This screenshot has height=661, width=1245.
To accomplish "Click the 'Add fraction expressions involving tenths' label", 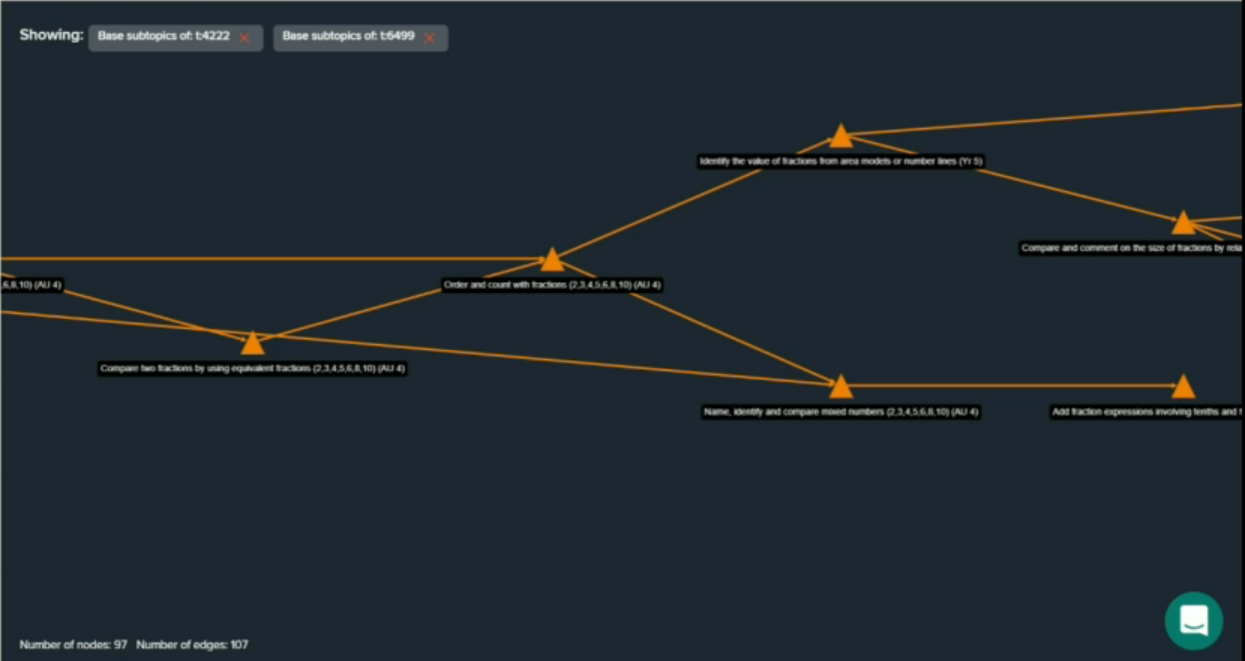I will (x=1147, y=411).
